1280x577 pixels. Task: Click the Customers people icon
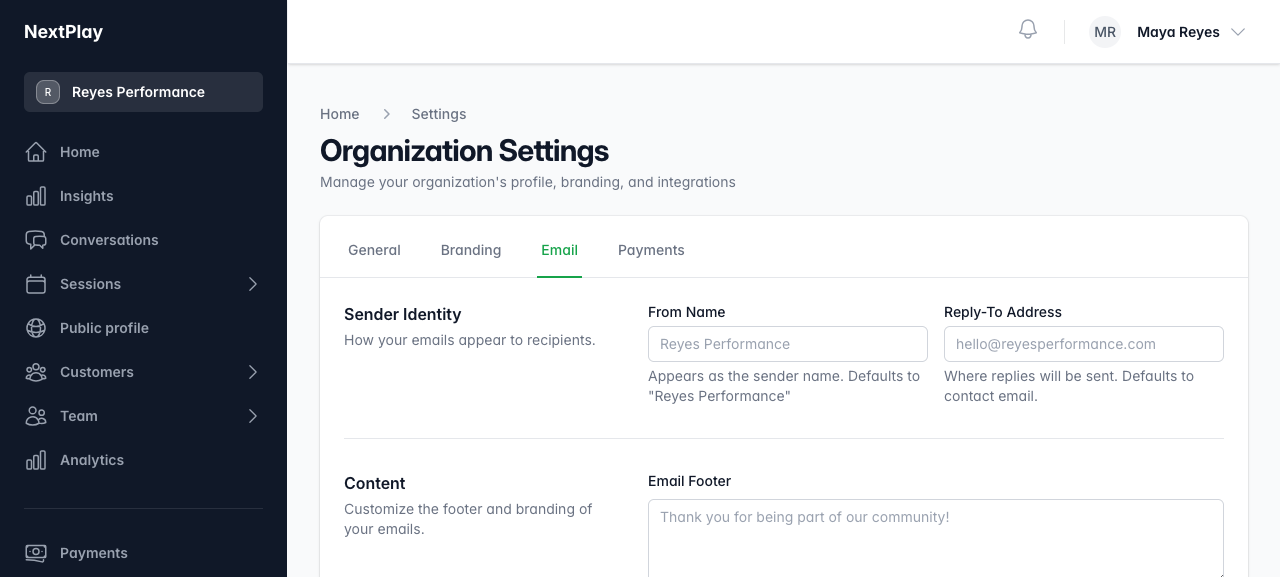click(x=36, y=372)
